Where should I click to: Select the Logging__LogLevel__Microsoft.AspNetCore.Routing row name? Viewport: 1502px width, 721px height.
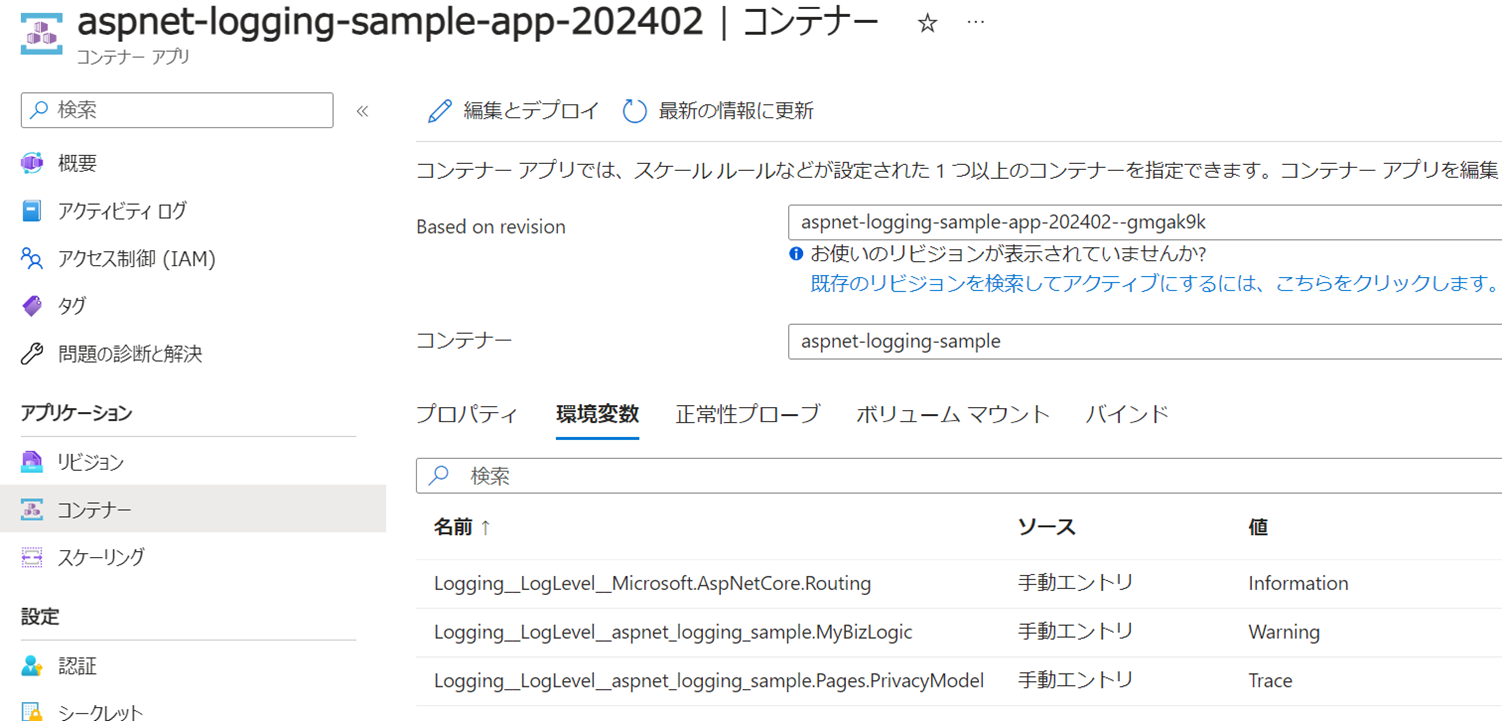tap(652, 583)
